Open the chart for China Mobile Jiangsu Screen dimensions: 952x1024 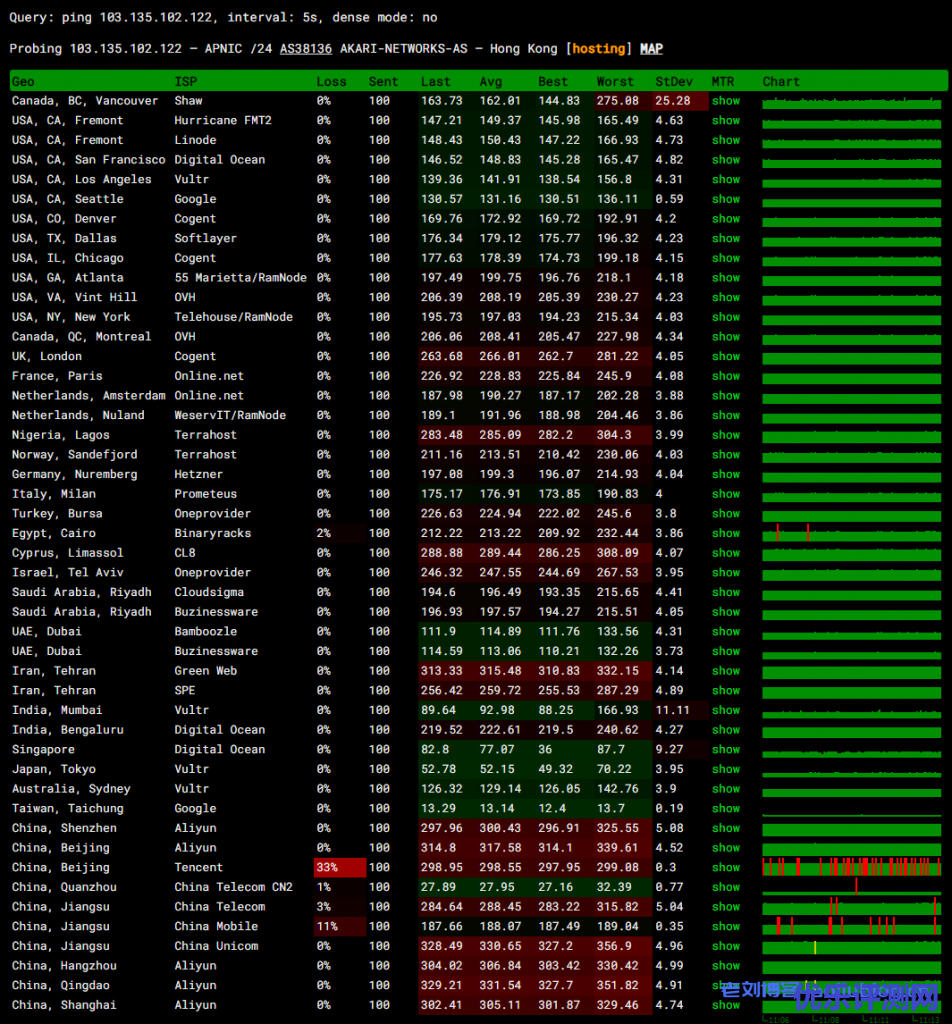[x=851, y=926]
